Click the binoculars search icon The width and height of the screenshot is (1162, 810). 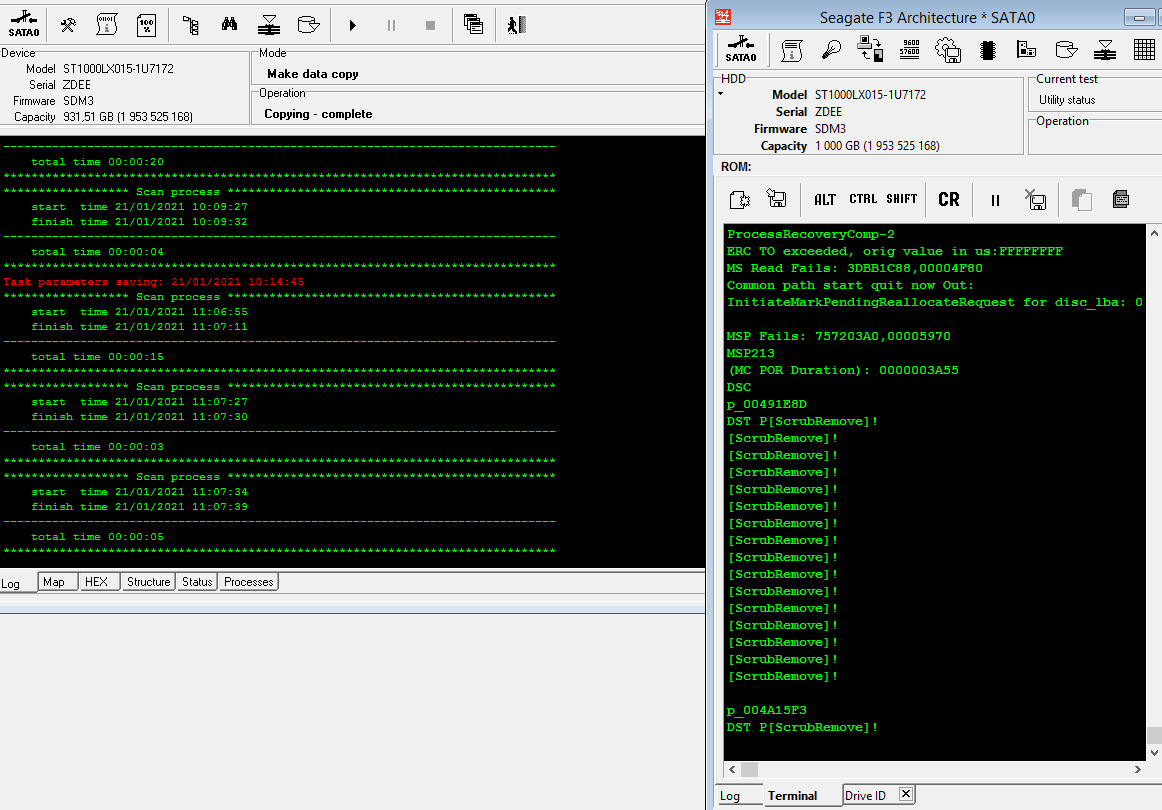[230, 25]
